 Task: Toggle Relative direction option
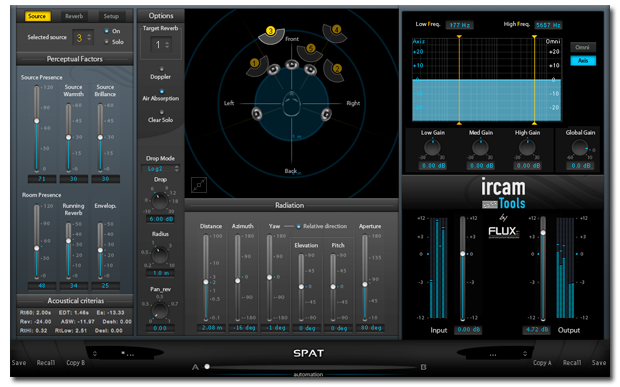(299, 227)
